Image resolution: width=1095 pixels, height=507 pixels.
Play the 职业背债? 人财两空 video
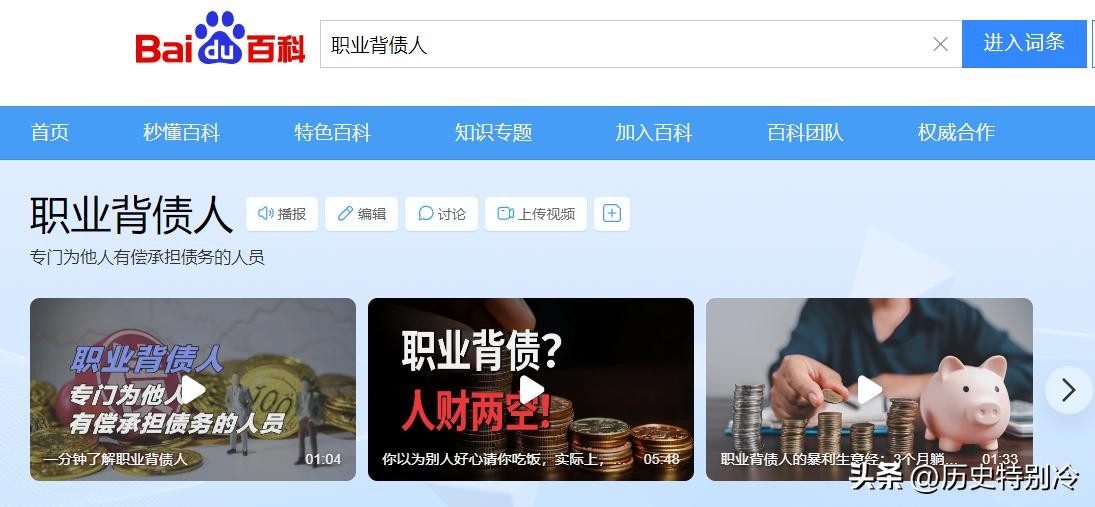[x=531, y=390]
